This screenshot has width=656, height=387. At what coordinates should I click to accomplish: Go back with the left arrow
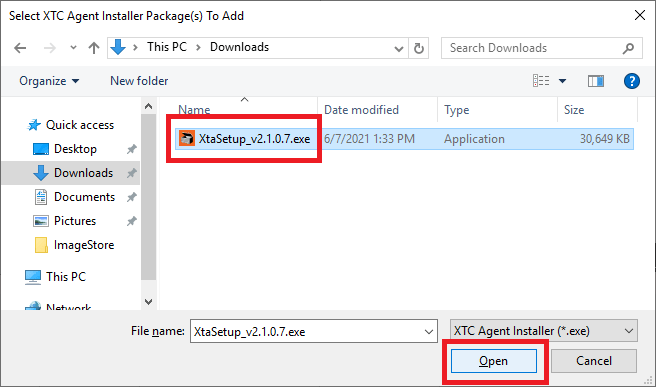[x=20, y=48]
